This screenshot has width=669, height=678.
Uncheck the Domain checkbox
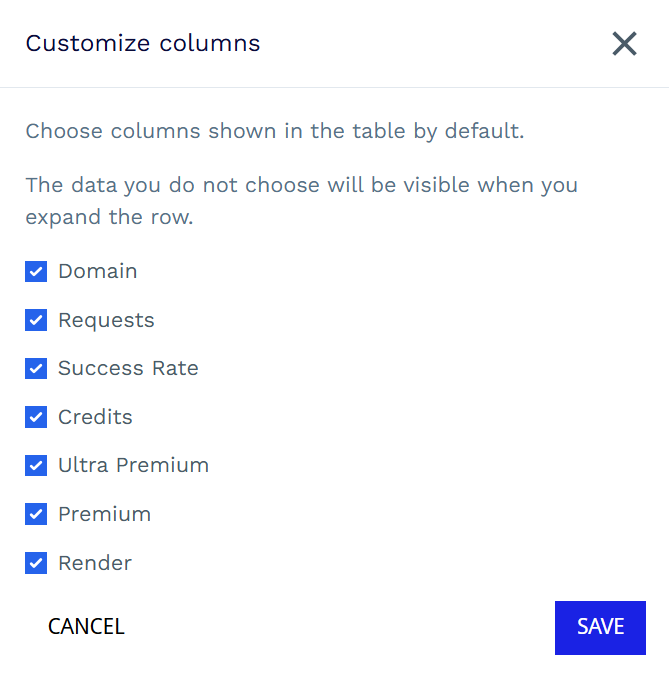(x=36, y=271)
